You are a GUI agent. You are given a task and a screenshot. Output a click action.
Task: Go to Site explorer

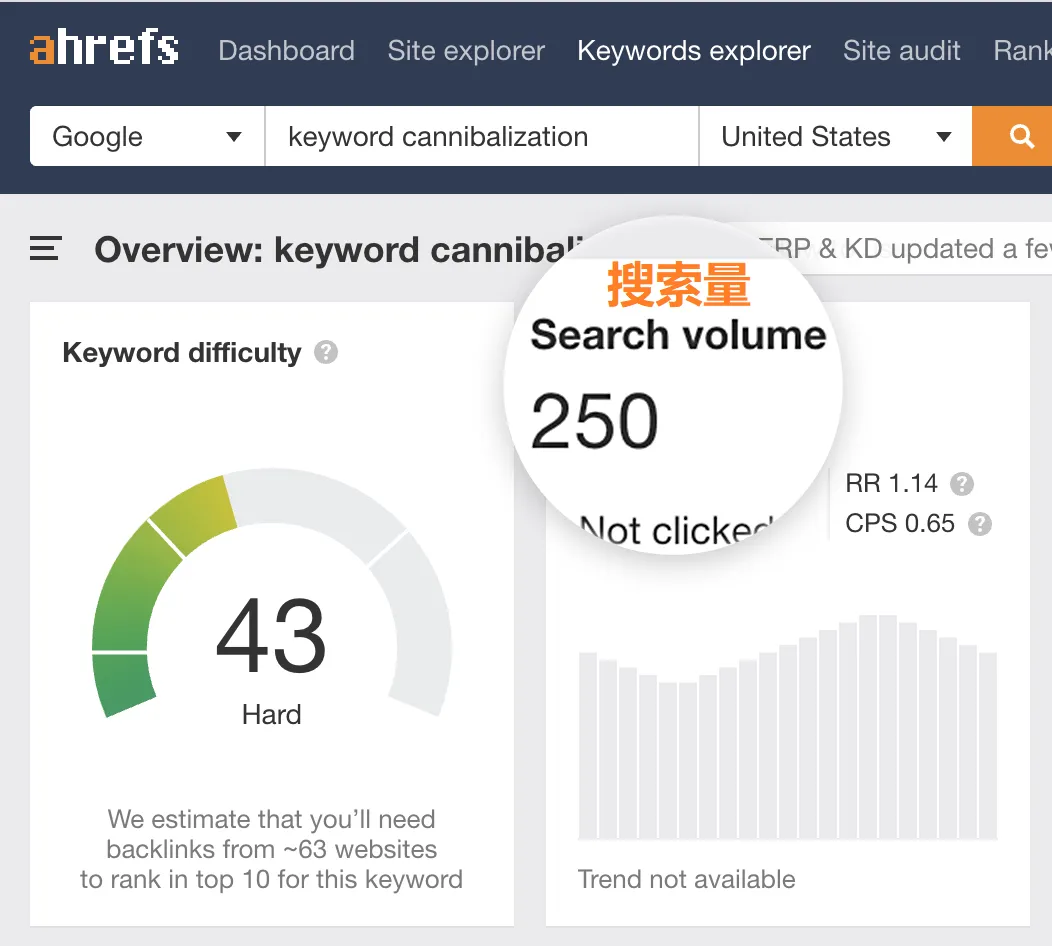[466, 51]
